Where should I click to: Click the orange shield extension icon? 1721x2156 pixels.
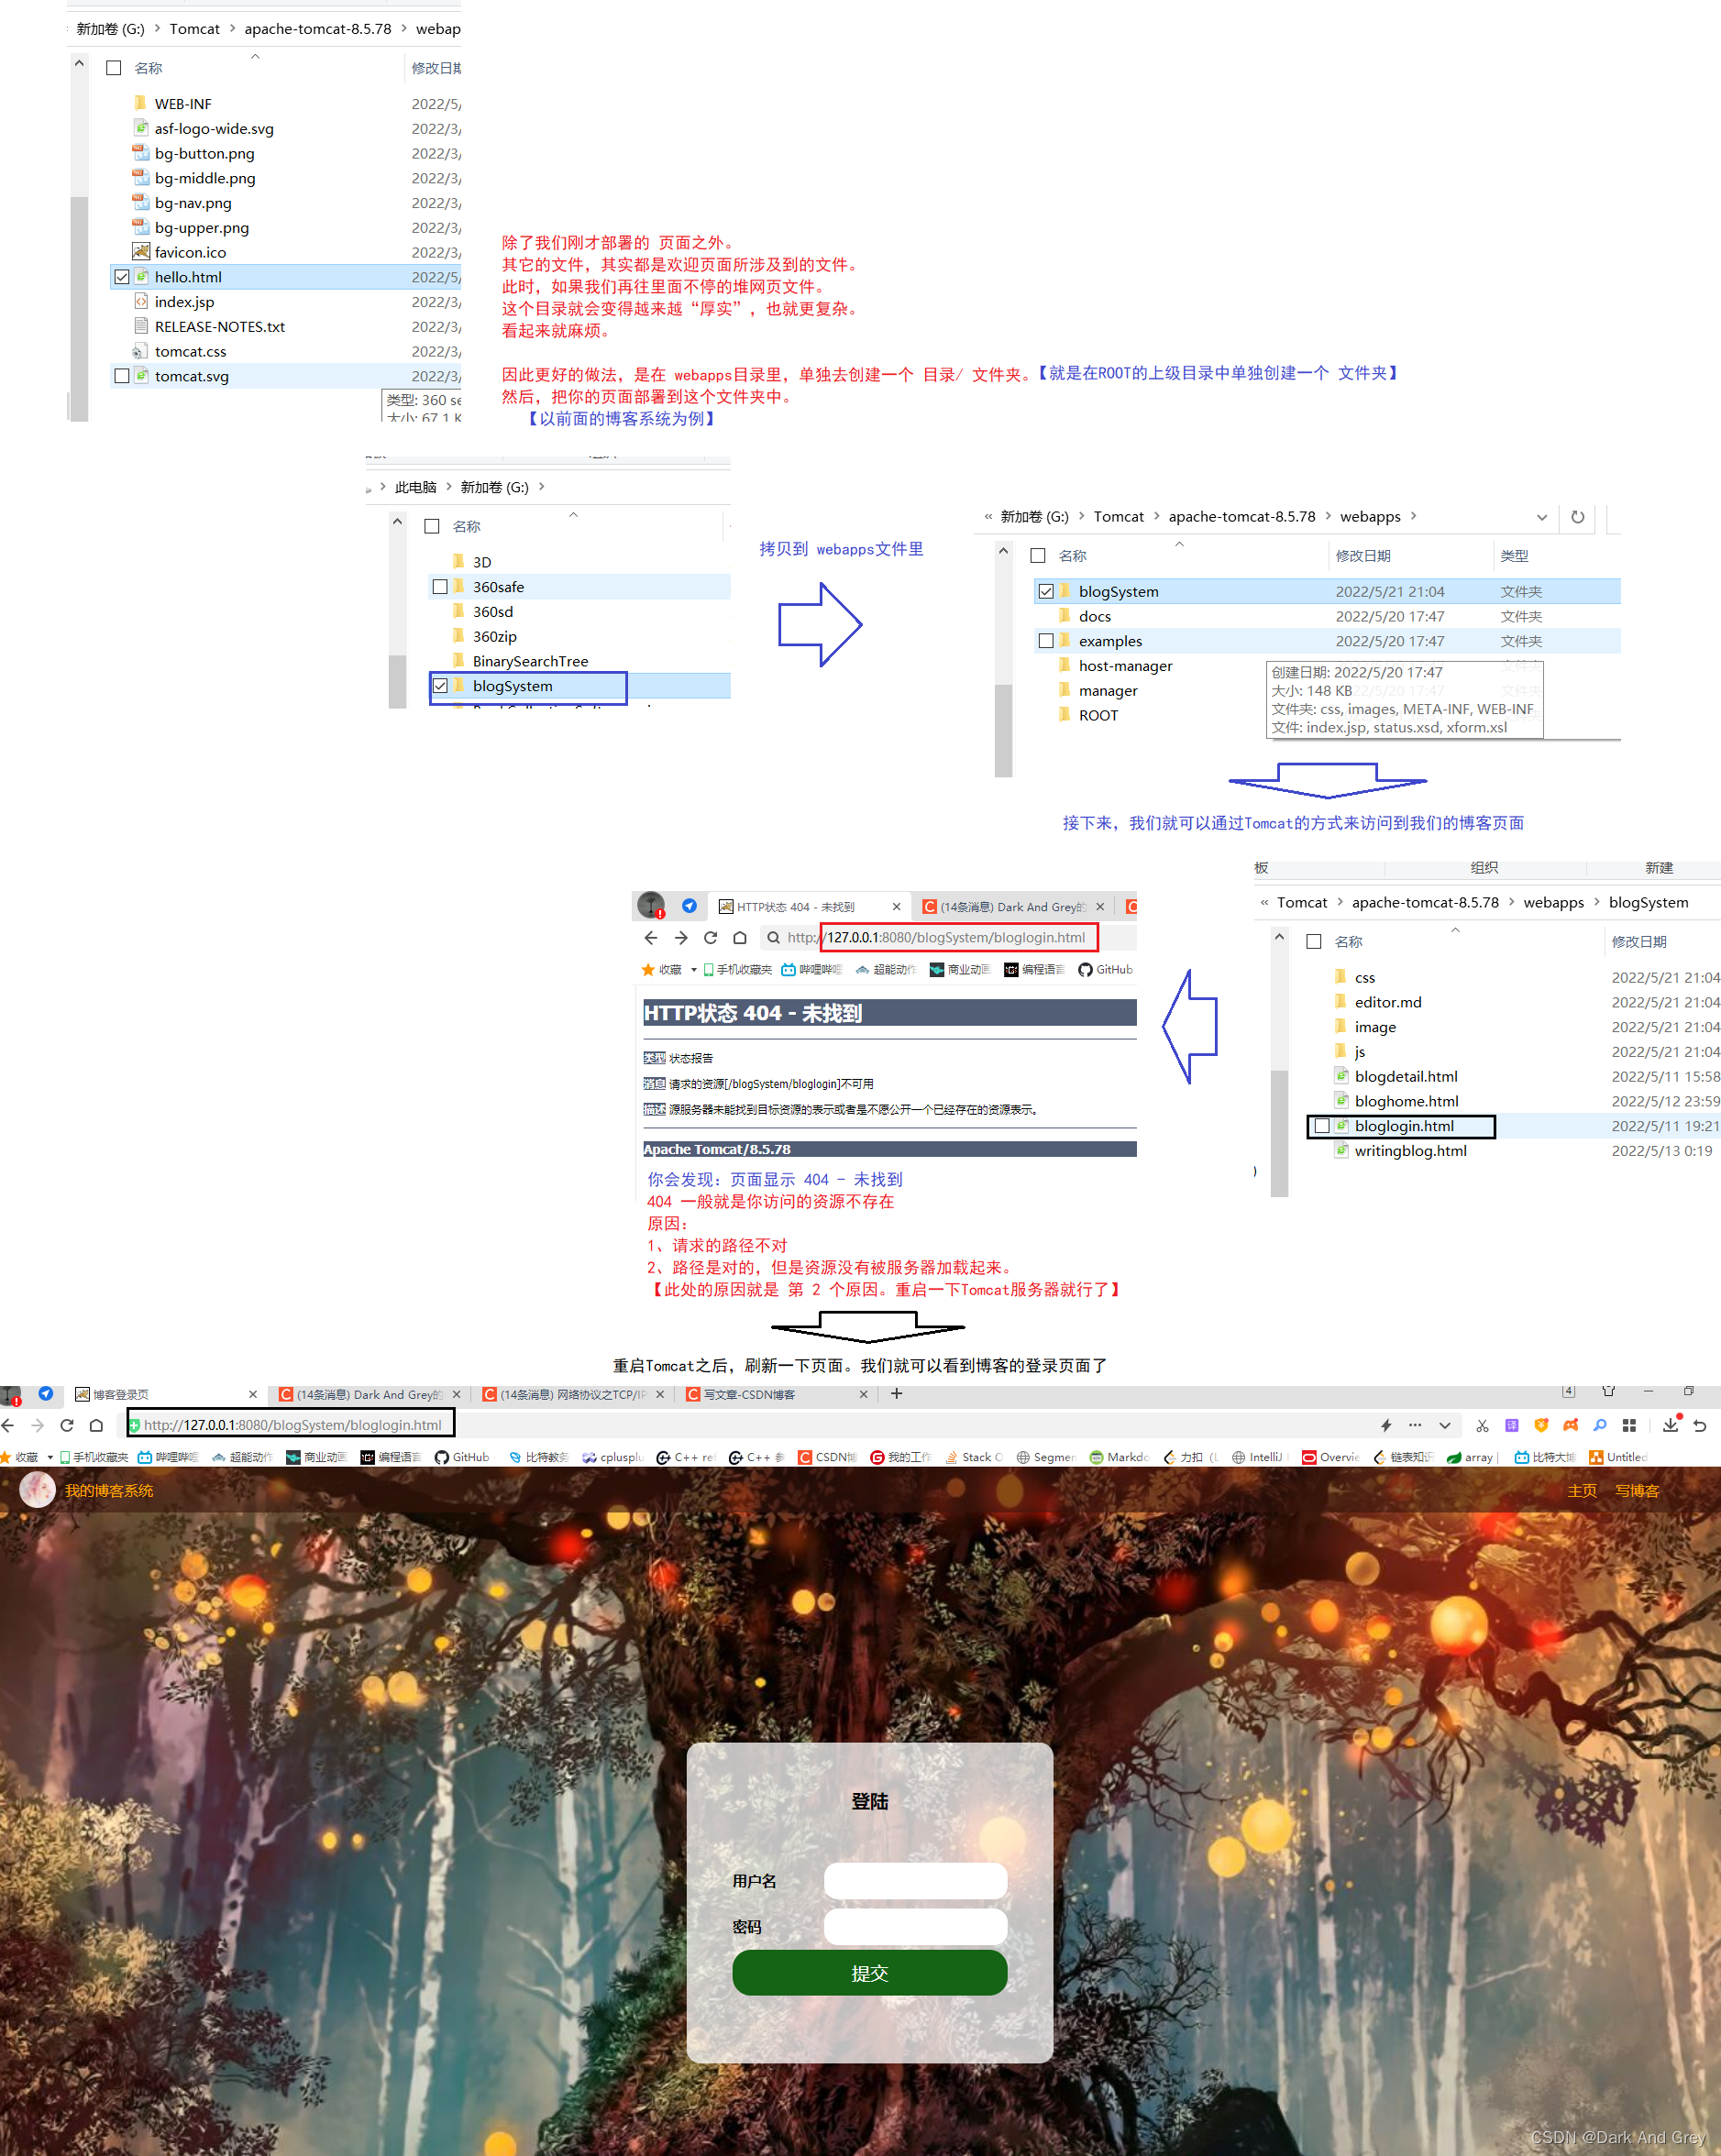(x=1541, y=1425)
